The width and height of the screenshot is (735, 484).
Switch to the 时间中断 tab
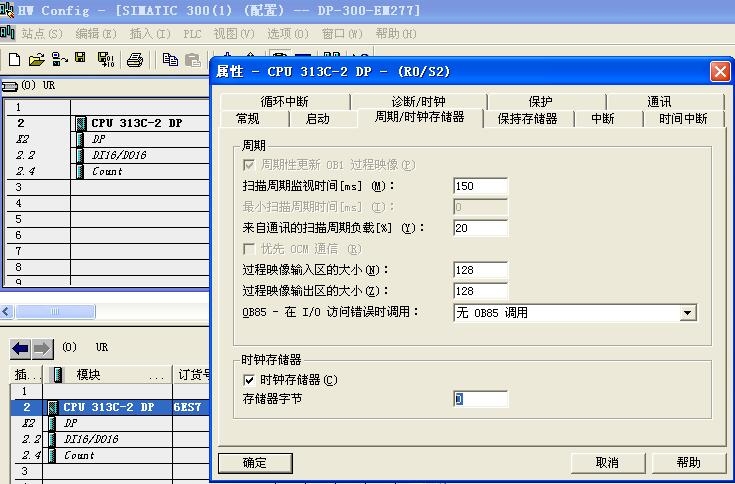pyautogui.click(x=683, y=119)
